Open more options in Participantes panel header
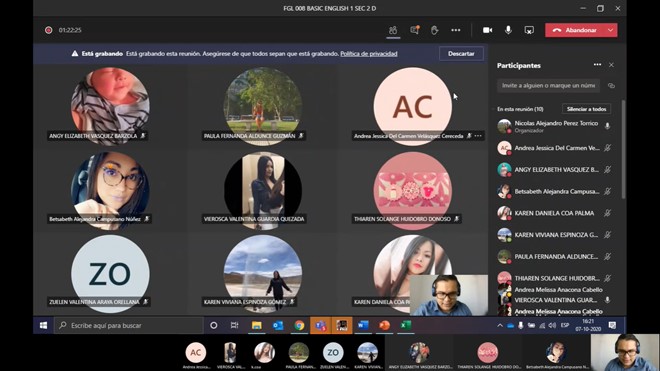The height and width of the screenshot is (371, 660). click(597, 65)
